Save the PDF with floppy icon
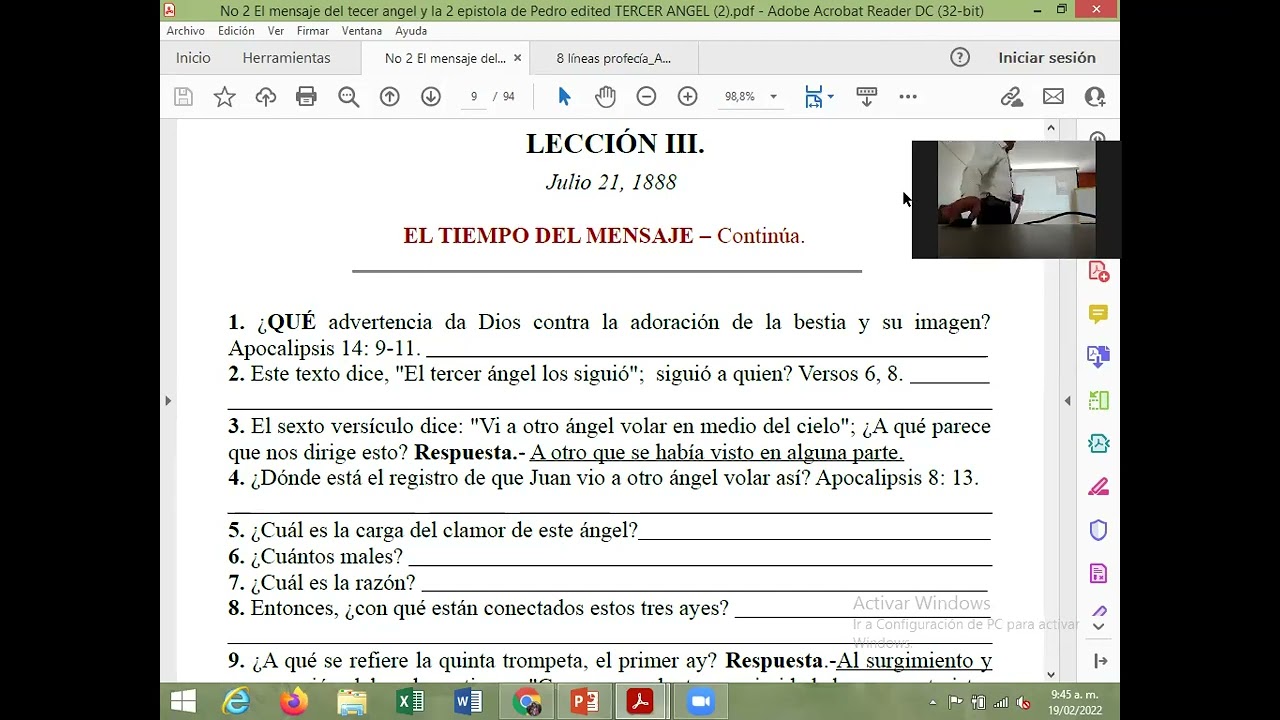 tap(183, 97)
